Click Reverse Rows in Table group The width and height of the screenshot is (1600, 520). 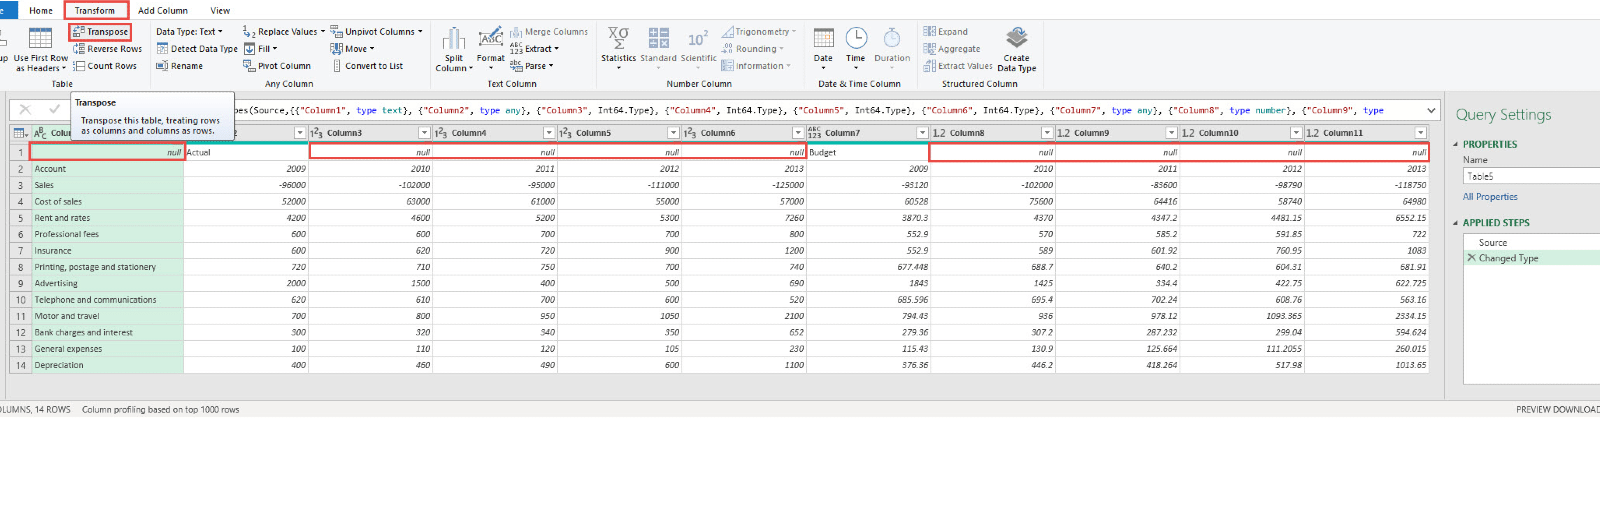coord(107,49)
